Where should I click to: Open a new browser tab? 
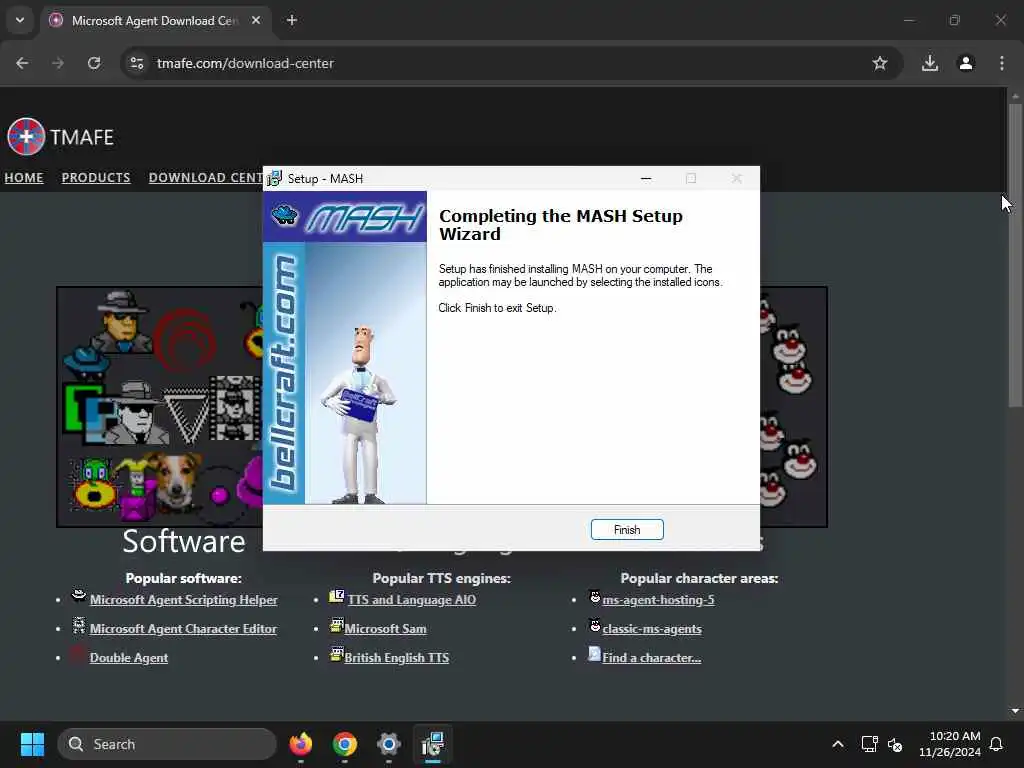[292, 20]
